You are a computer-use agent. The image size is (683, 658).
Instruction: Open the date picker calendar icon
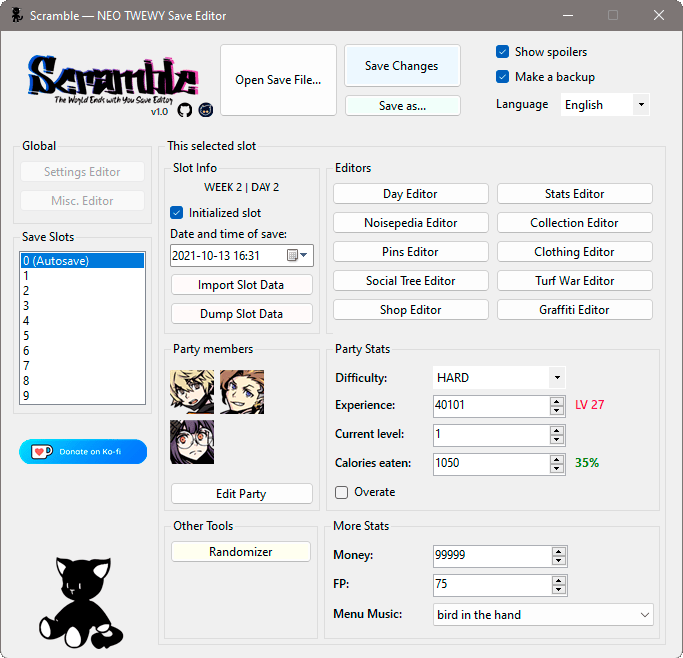[x=292, y=255]
